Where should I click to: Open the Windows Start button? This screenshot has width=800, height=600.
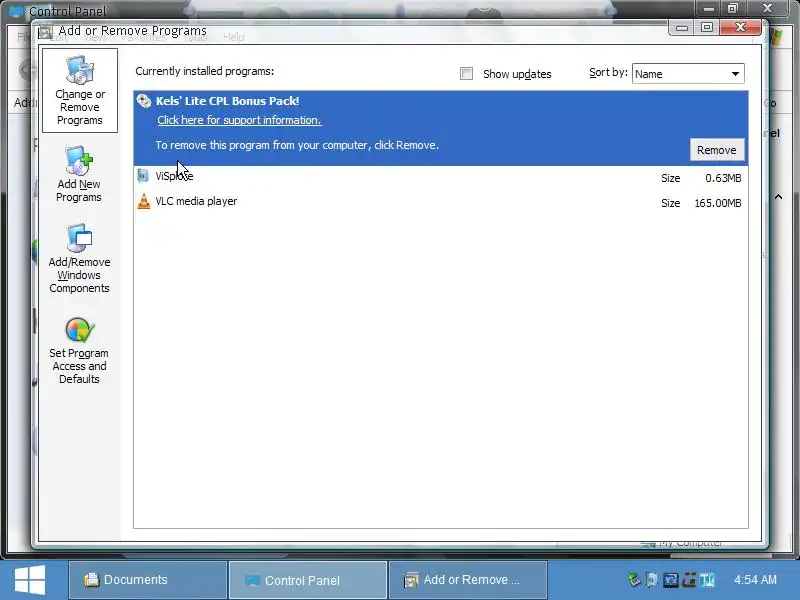(30, 580)
